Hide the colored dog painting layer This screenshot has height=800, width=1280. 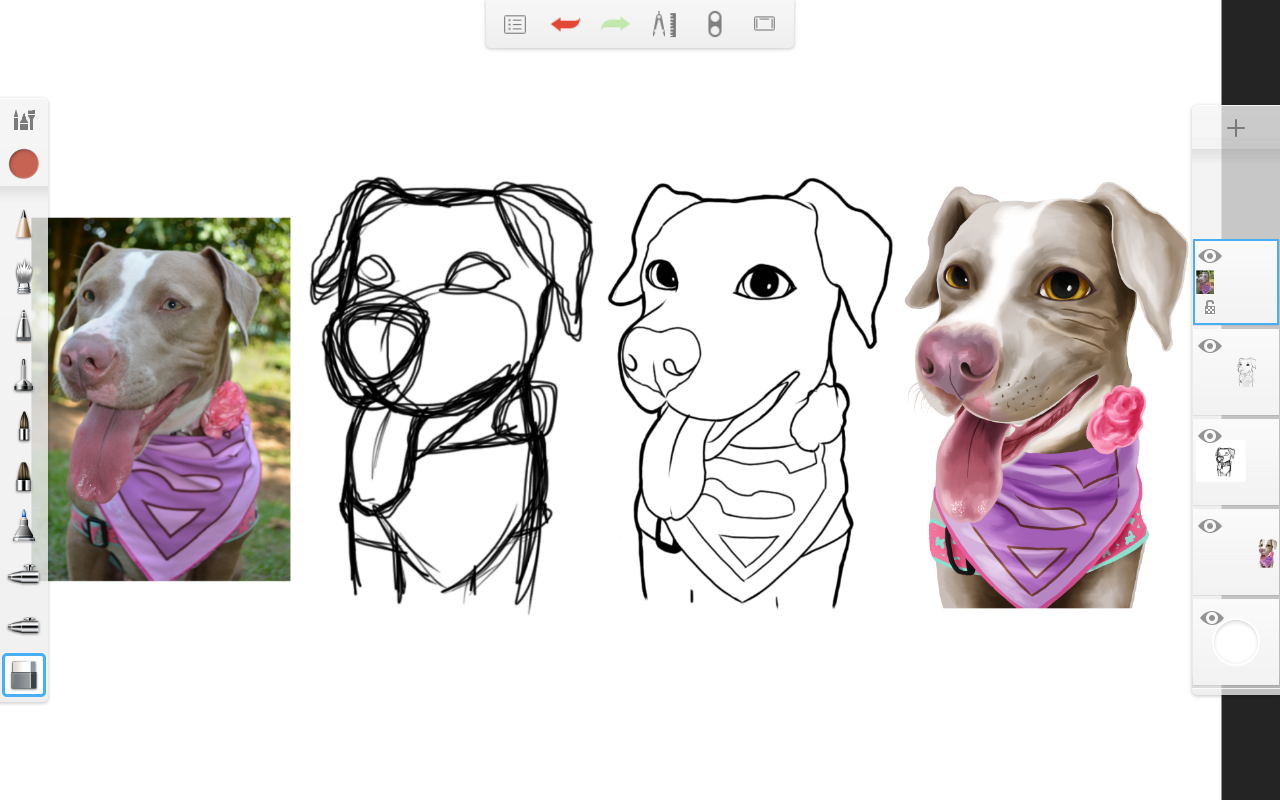pyautogui.click(x=1210, y=526)
